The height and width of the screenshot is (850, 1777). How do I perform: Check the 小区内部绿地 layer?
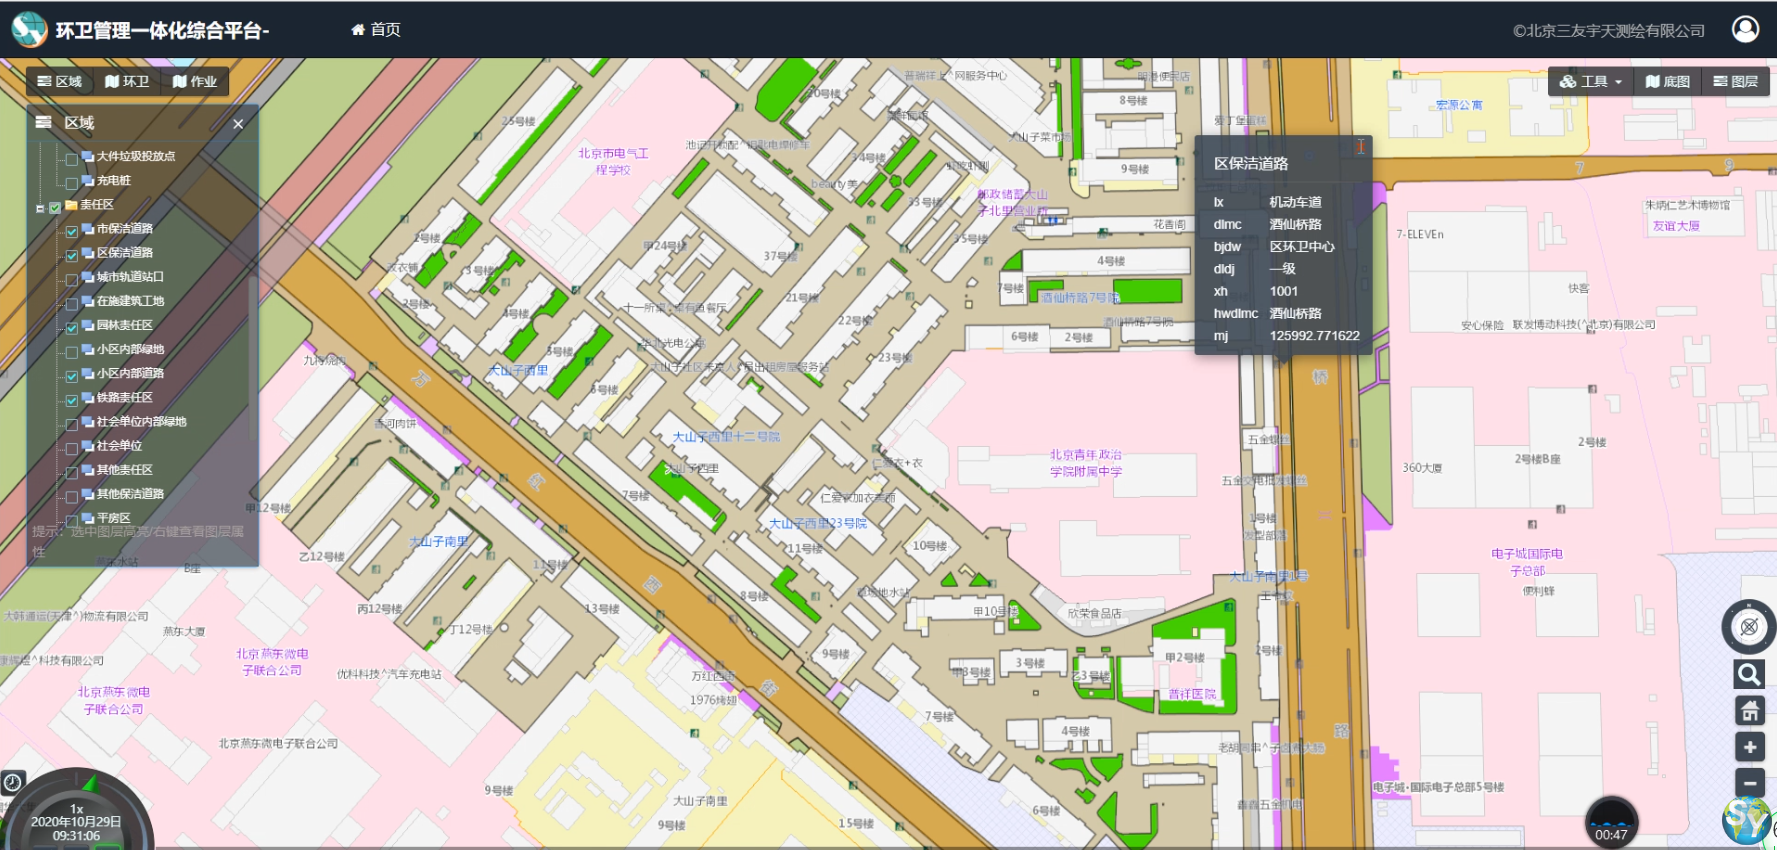[x=72, y=352]
